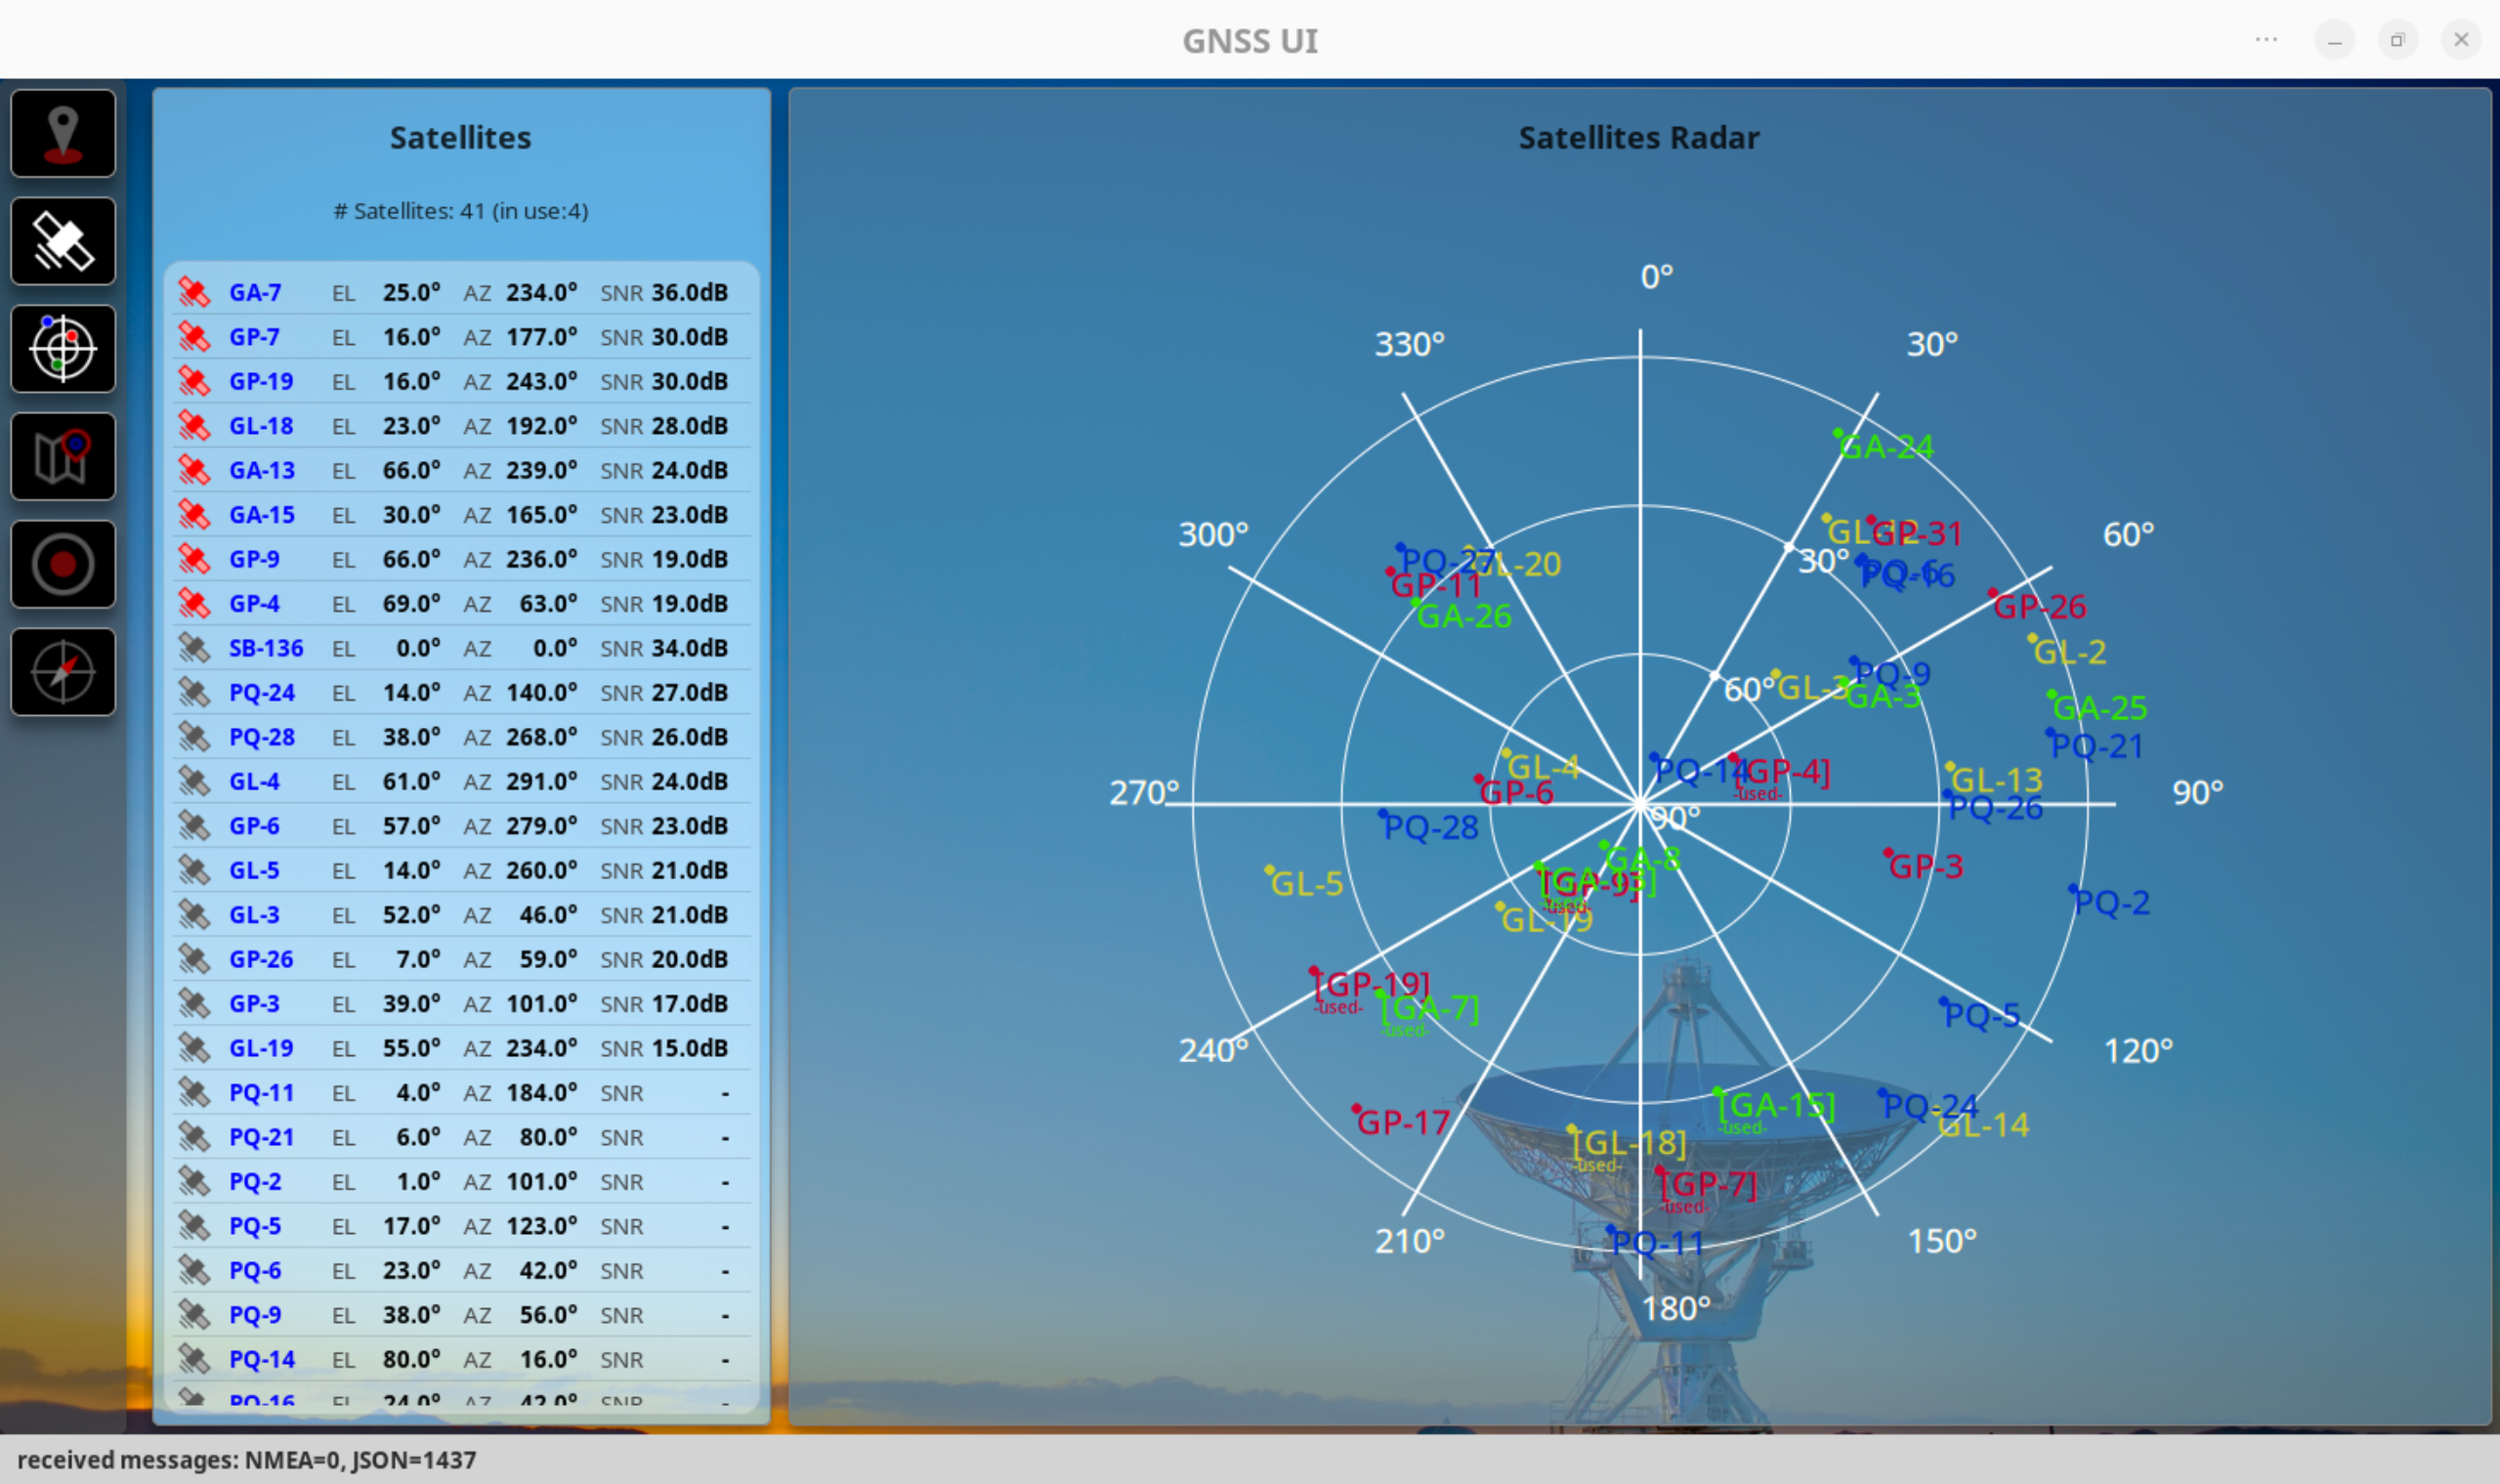Click the gray satellite icon beside SB-136
2500x1484 pixels.
click(194, 648)
